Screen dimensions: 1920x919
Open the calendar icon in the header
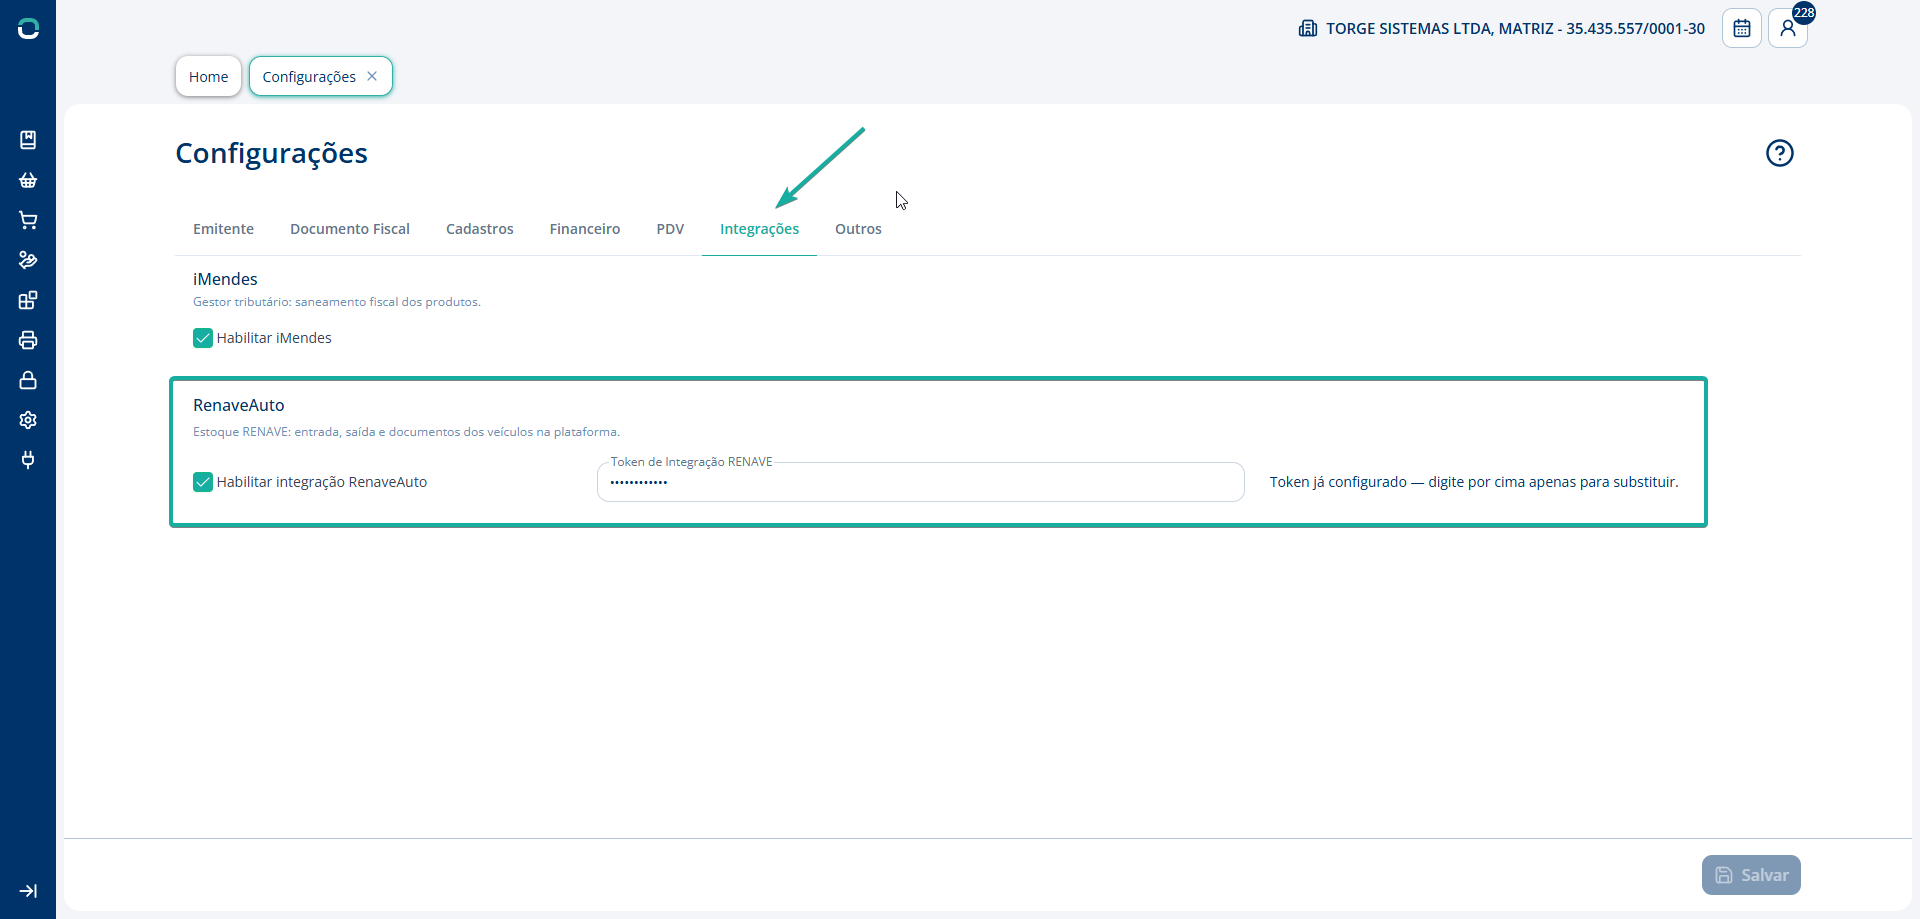[x=1742, y=28]
